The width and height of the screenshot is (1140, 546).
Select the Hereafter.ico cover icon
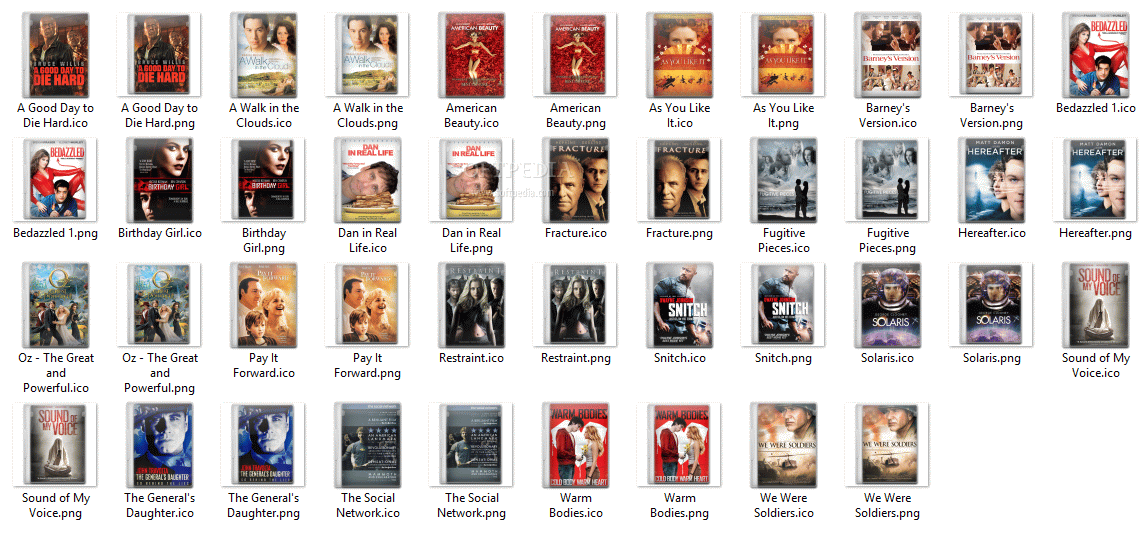(992, 180)
